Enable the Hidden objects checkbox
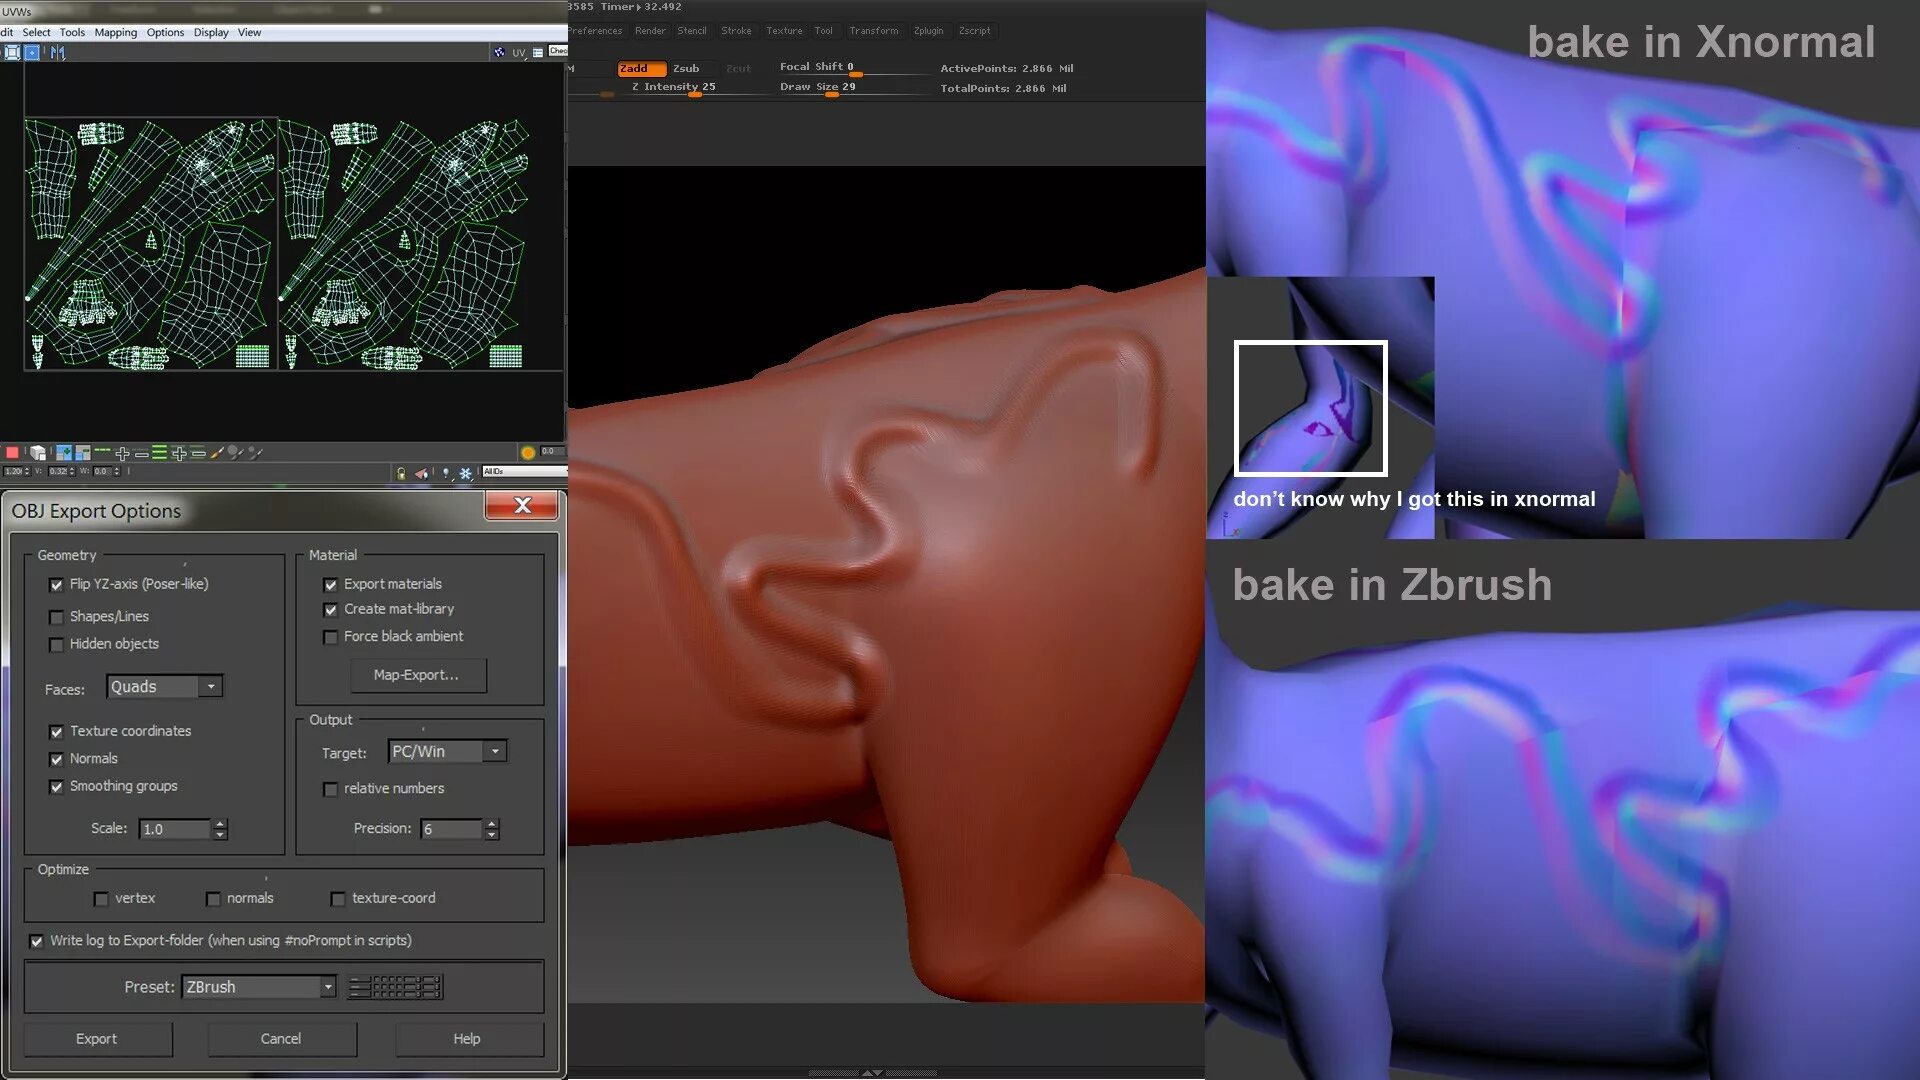This screenshot has height=1080, width=1920. [x=56, y=645]
